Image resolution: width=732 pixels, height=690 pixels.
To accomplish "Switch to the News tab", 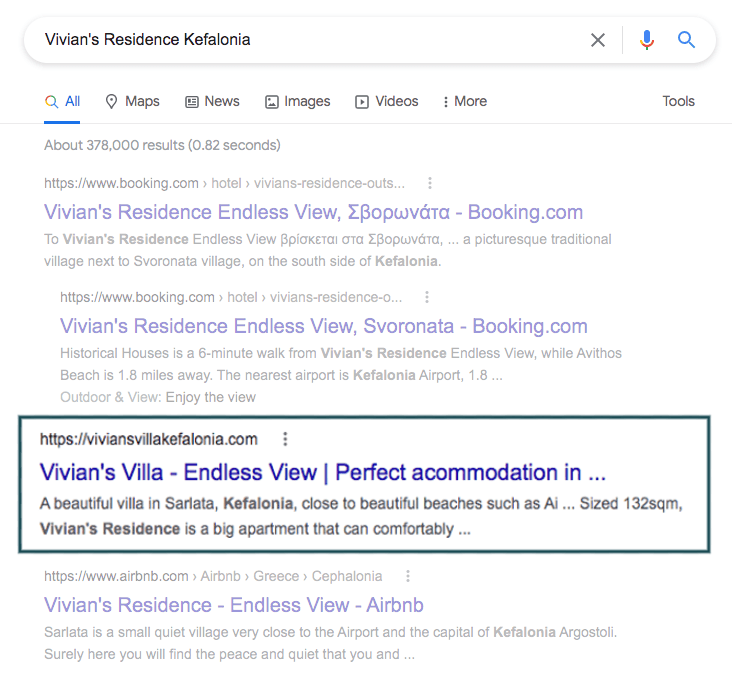I will [x=212, y=101].
